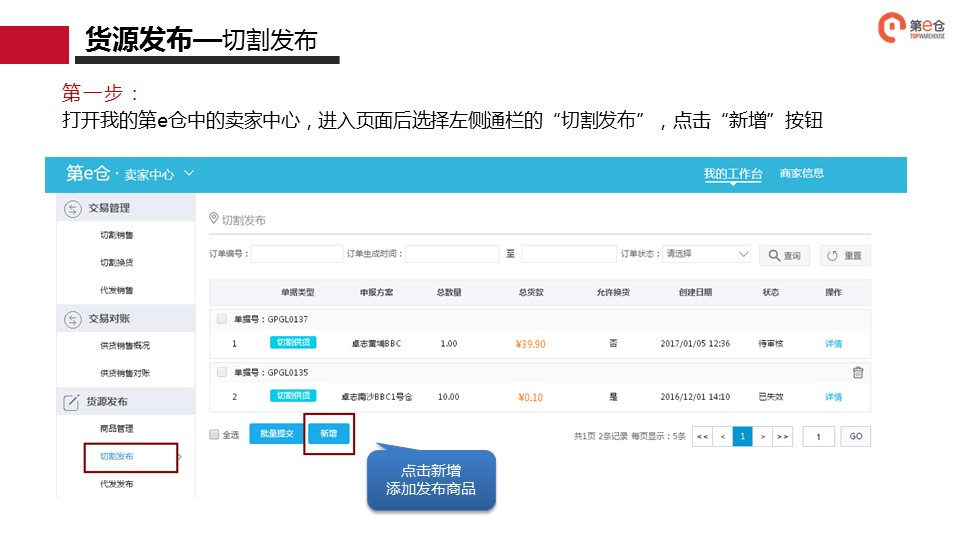This screenshot has height=540, width=960.
Task: Open 代发发布 in the sidebar
Action: [116, 484]
